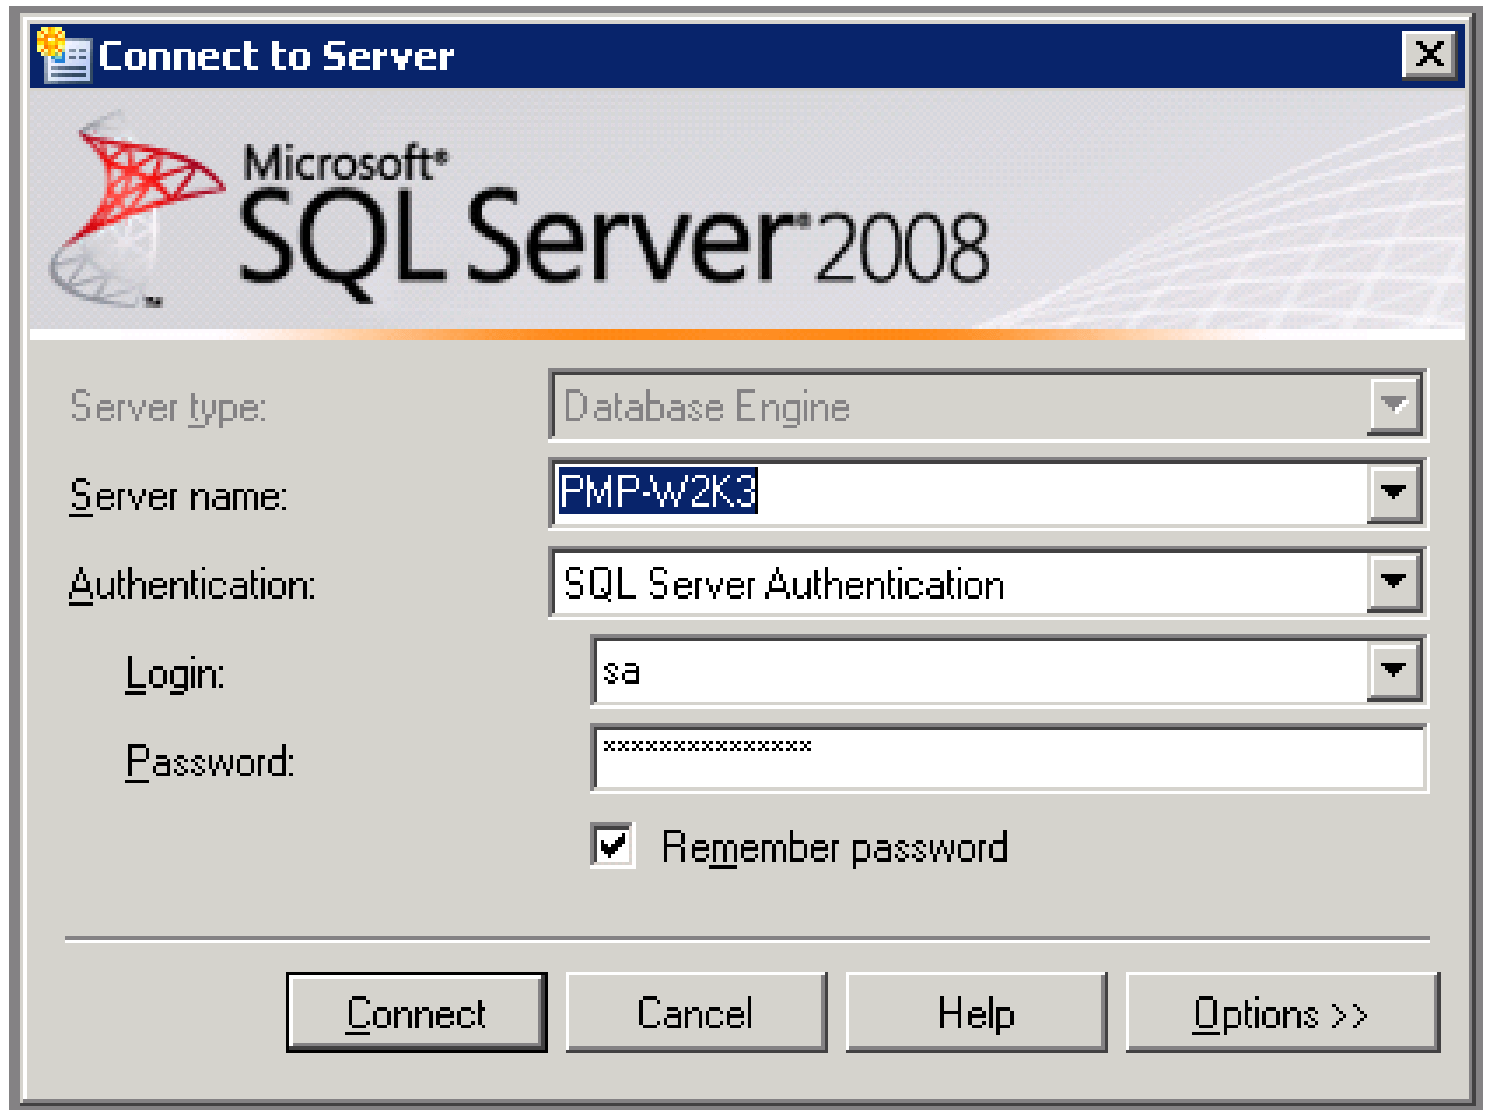Open the Server type dropdown arrow
The height and width of the screenshot is (1116, 1492).
(1394, 405)
